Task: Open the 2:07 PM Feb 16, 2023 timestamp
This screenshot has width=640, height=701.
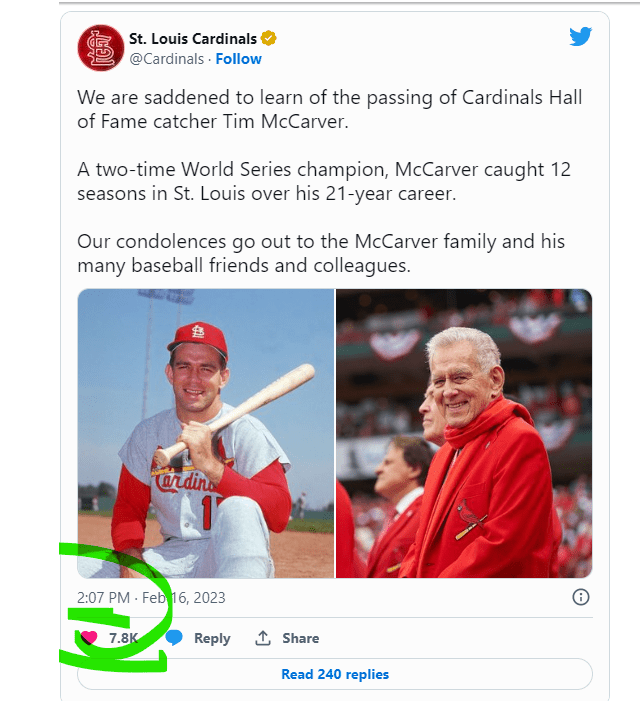Action: (x=151, y=598)
